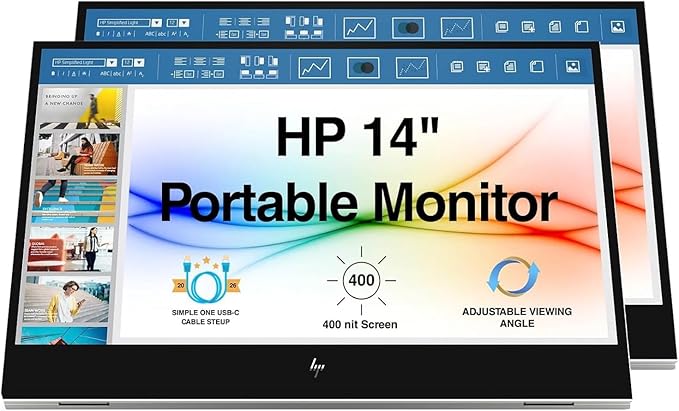This screenshot has height=411, width=679.
Task: Click the add new slide icon, front monitor
Action: coord(483,67)
